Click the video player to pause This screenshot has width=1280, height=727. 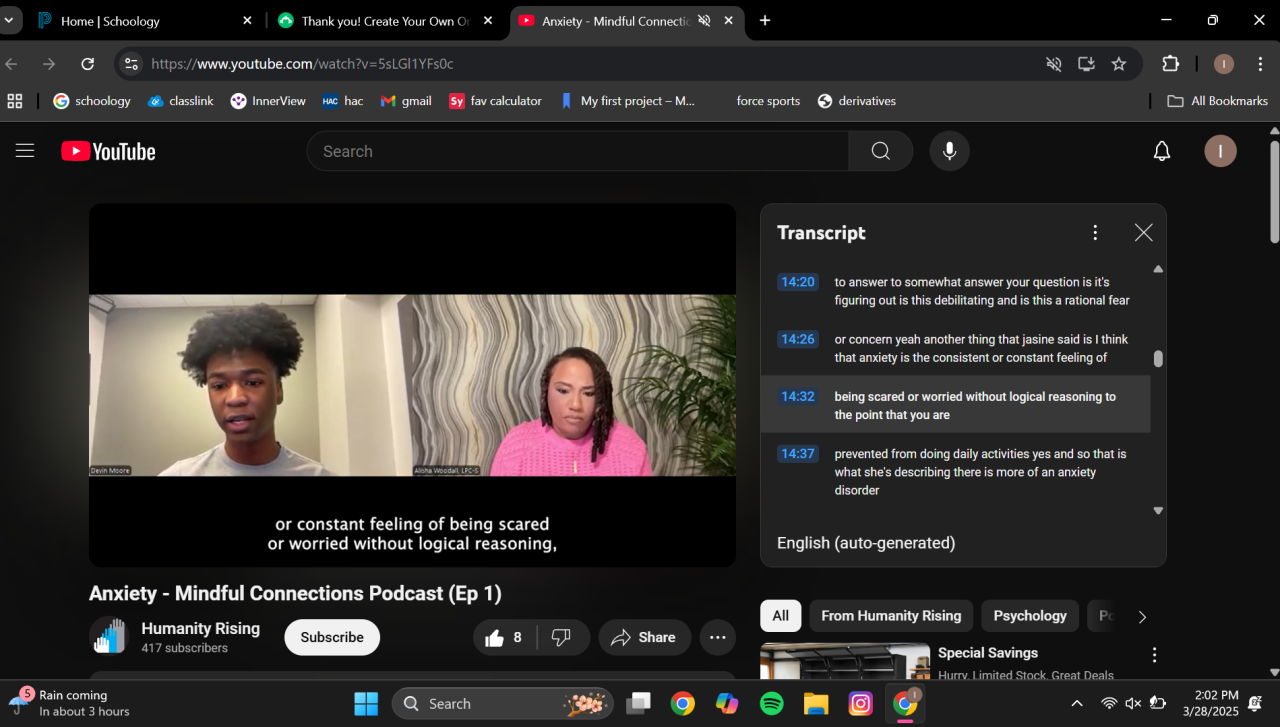point(412,385)
